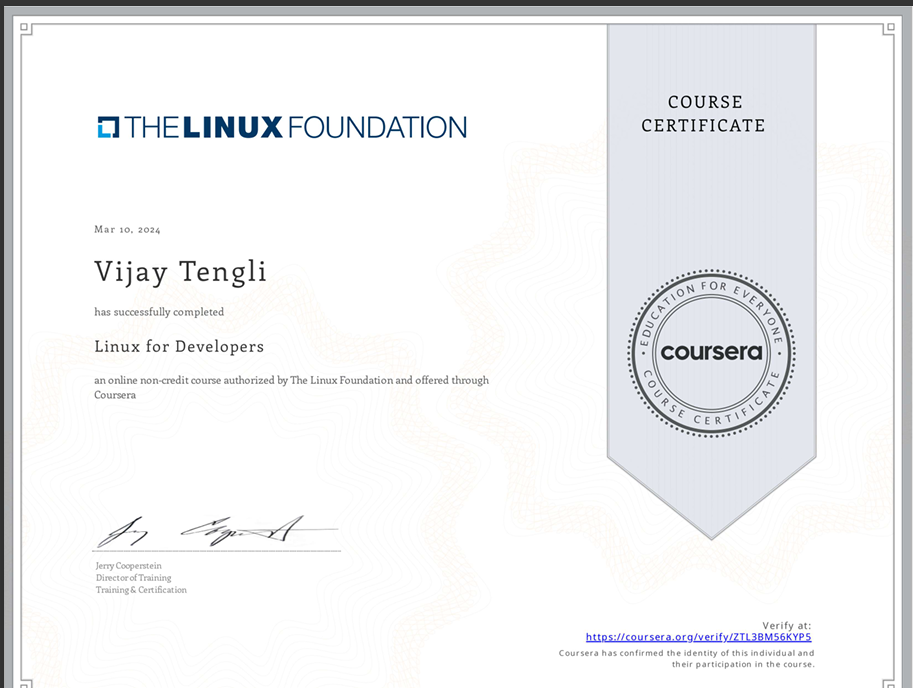Screen dimensions: 913x688
Task: Click the course title Linux for Developers
Action: tap(179, 347)
